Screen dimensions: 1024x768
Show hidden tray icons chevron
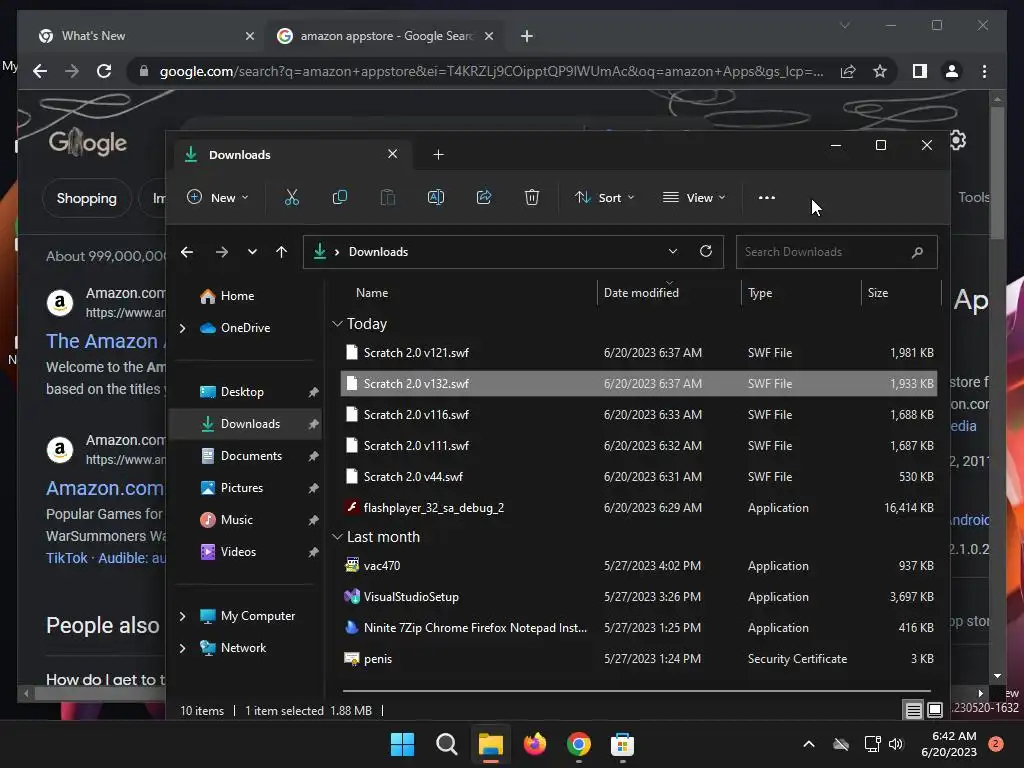[808, 744]
